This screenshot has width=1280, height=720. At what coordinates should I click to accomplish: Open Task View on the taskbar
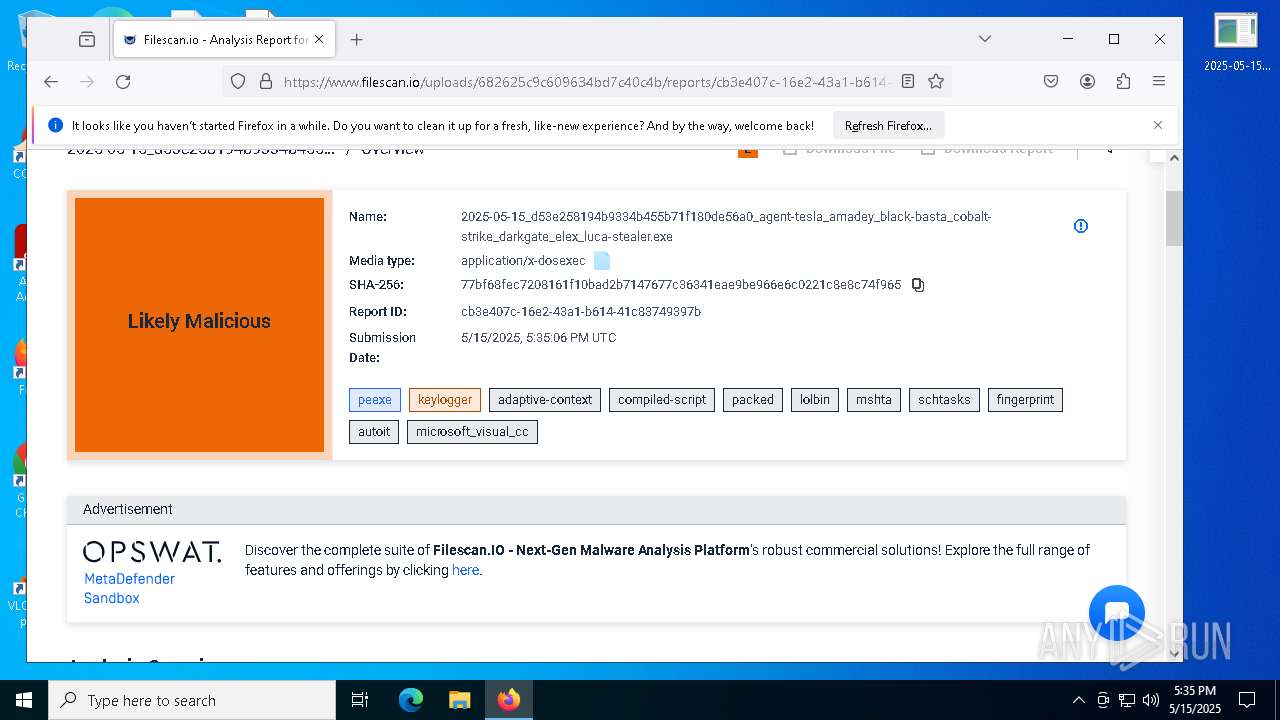click(361, 700)
